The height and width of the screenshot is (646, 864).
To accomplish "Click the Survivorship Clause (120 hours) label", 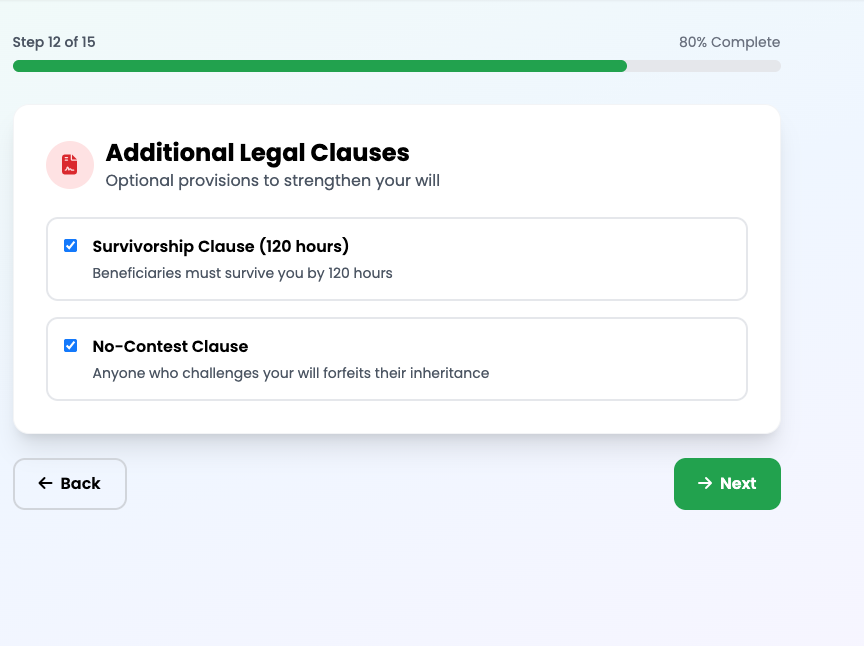I will [x=220, y=246].
